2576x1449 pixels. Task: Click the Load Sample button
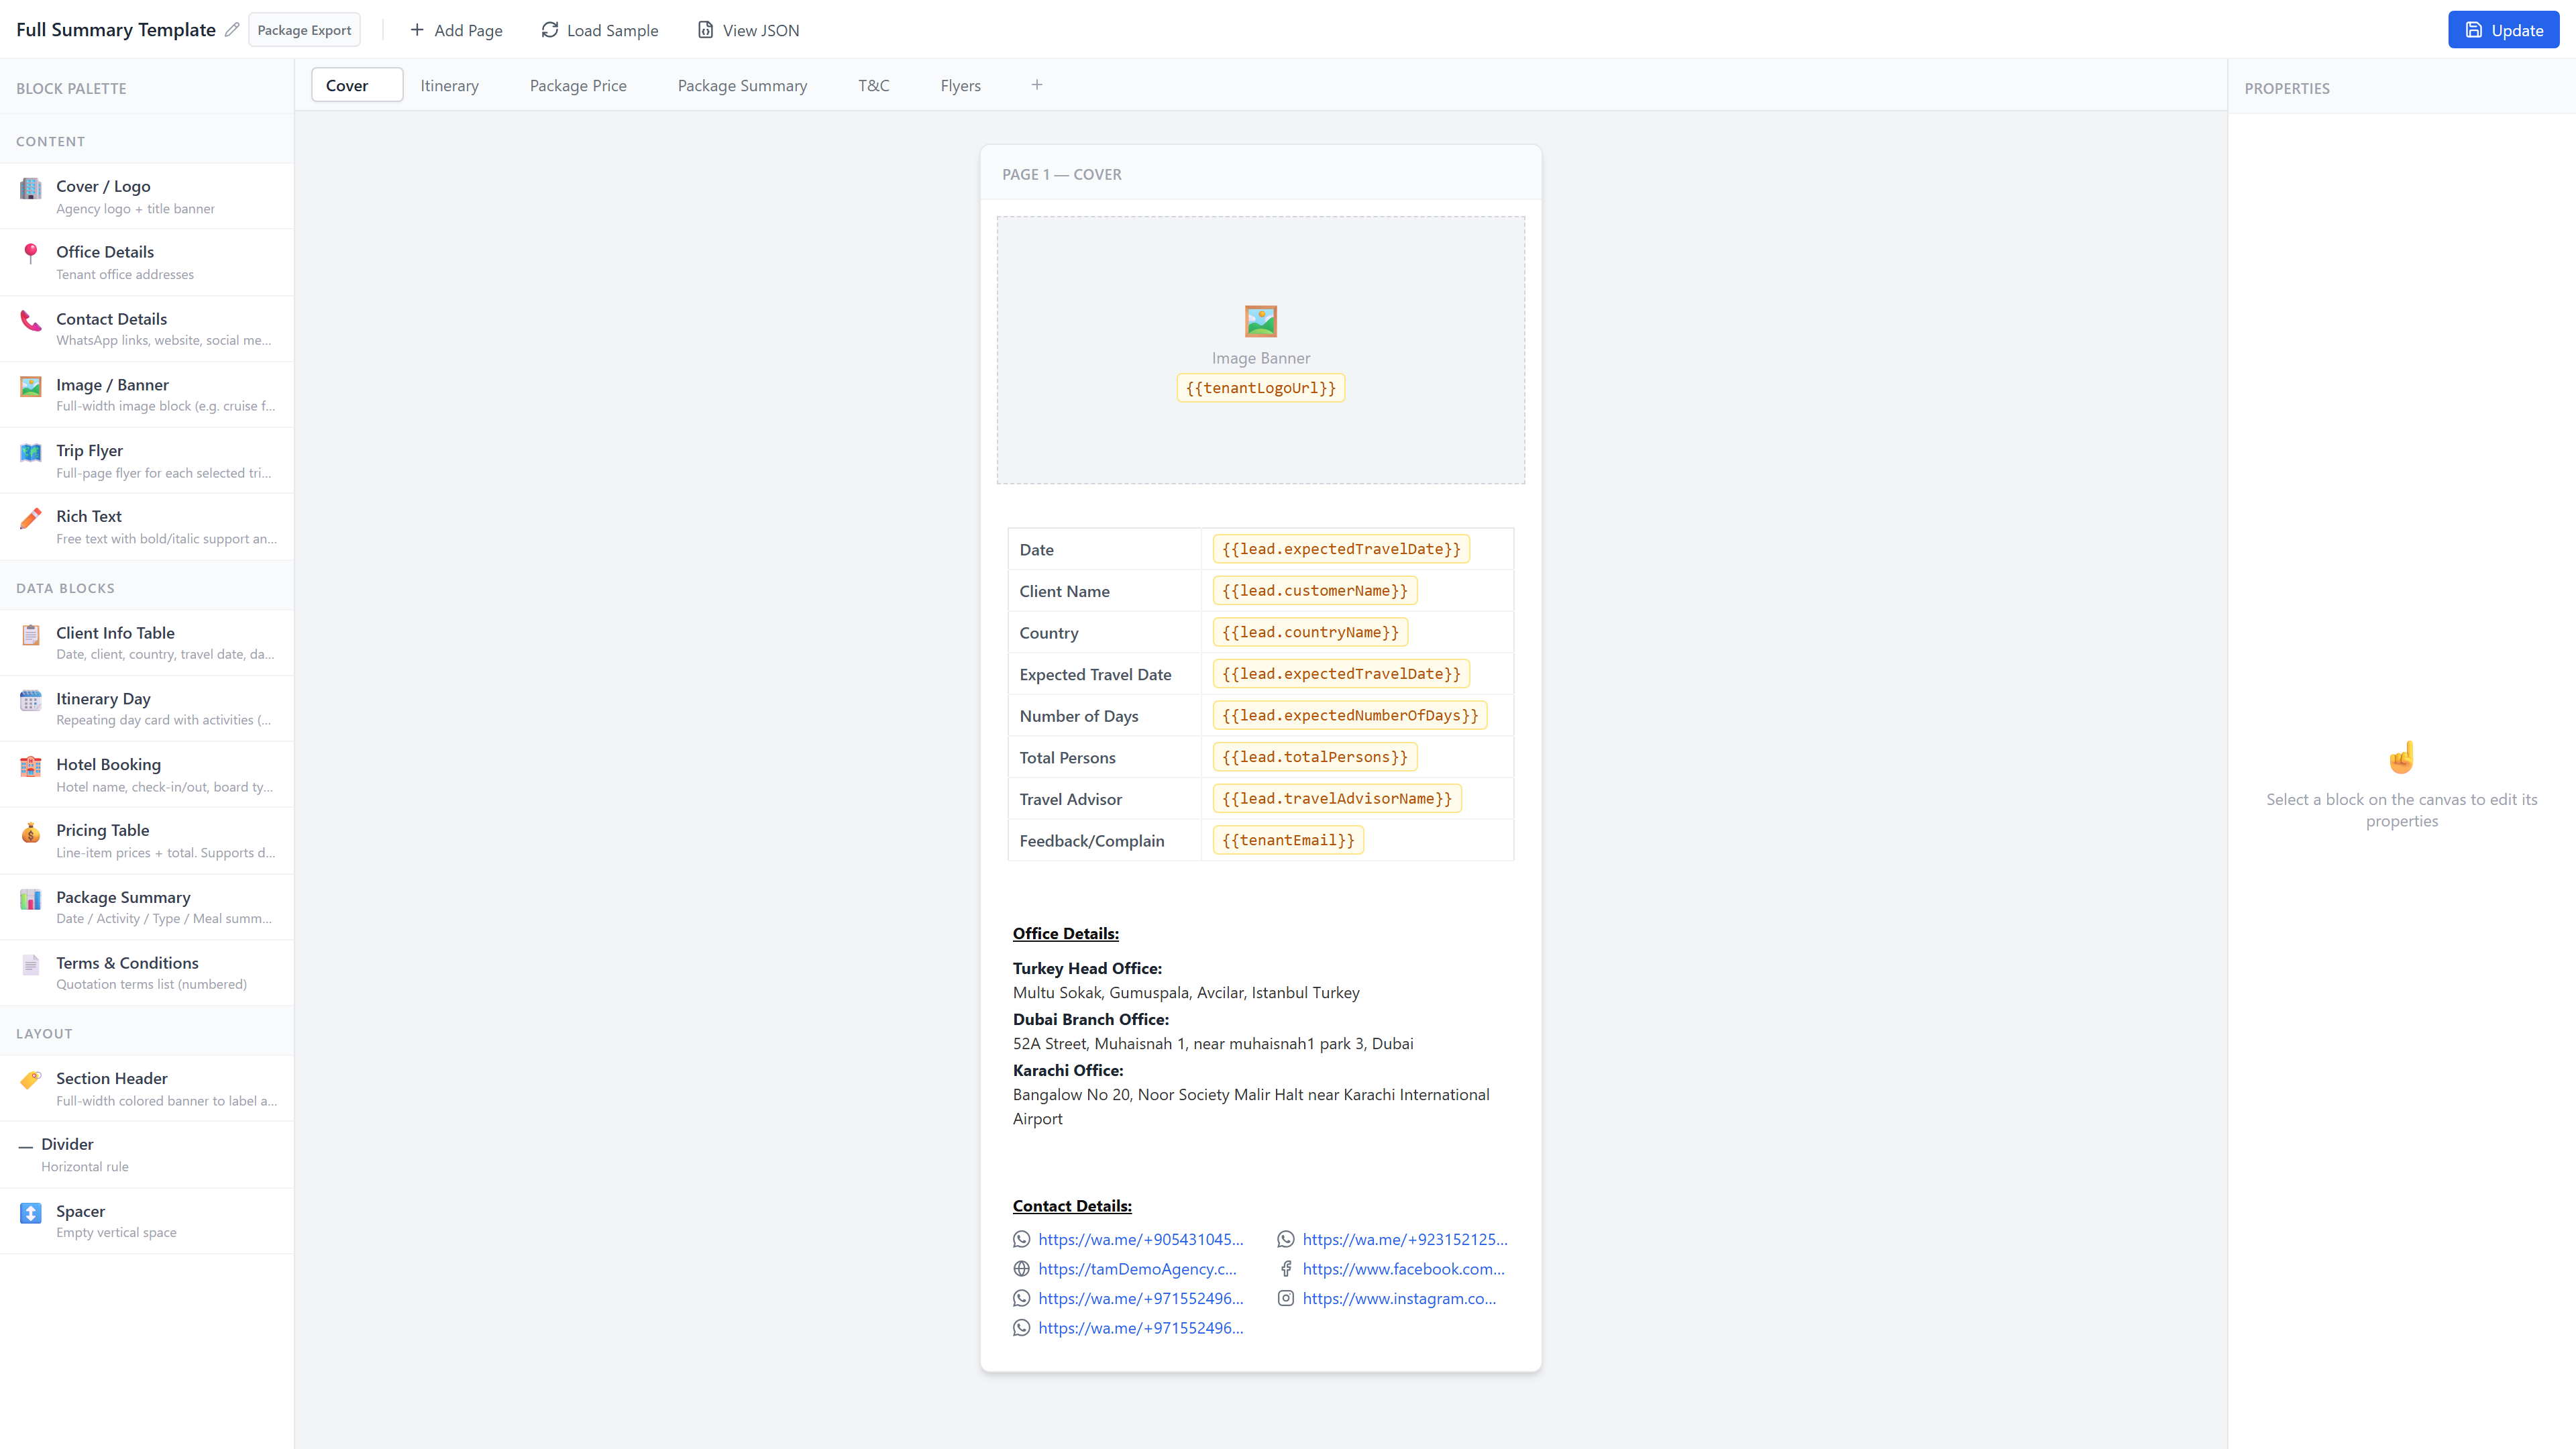600,30
